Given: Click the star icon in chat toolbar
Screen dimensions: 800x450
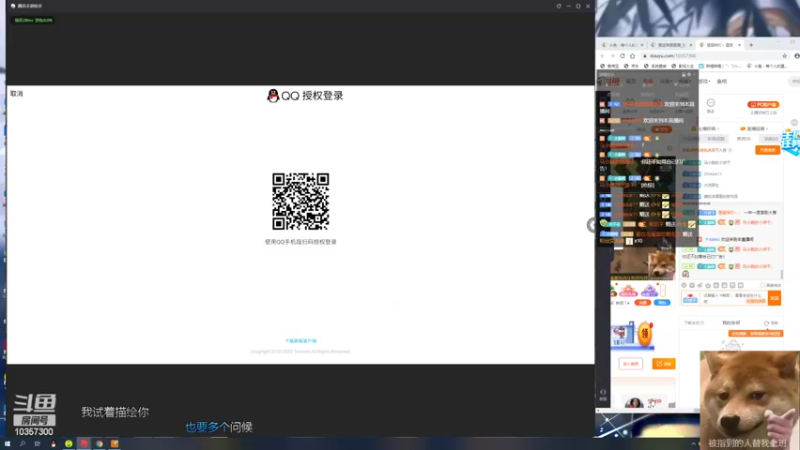Looking at the screenshot, I should tap(708, 286).
